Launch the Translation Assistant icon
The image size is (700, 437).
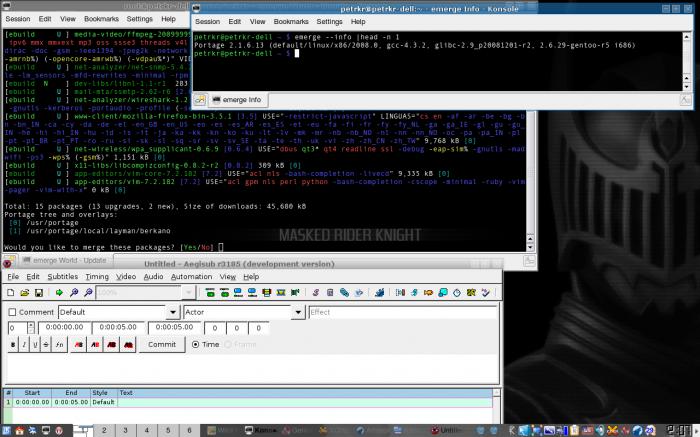pyautogui.click(x=429, y=292)
